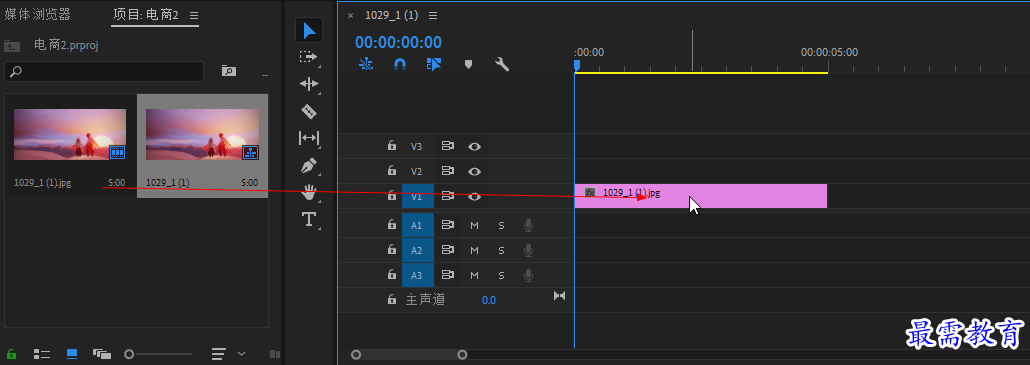The image size is (1030, 365).
Task: Select the Hand tool
Action: (x=309, y=192)
